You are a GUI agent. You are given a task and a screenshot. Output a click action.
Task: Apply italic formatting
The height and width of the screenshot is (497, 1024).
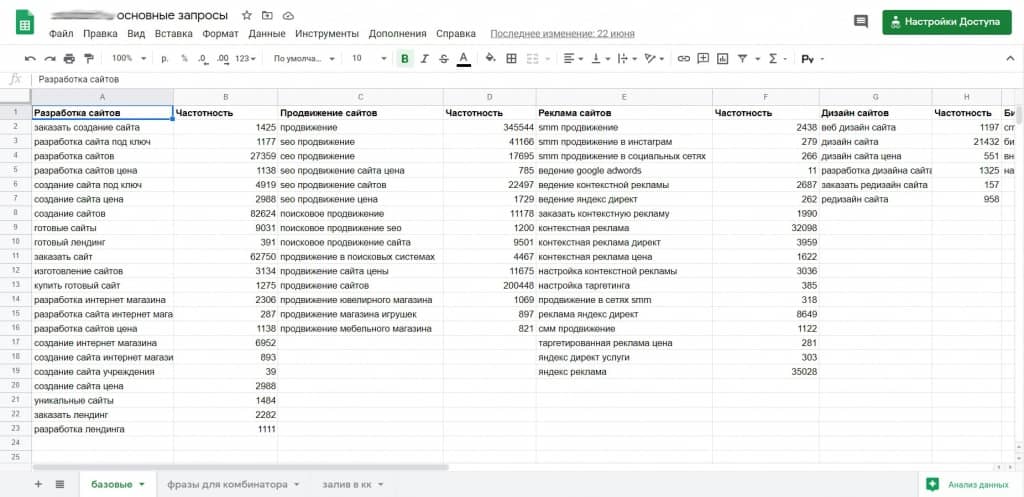pos(424,59)
